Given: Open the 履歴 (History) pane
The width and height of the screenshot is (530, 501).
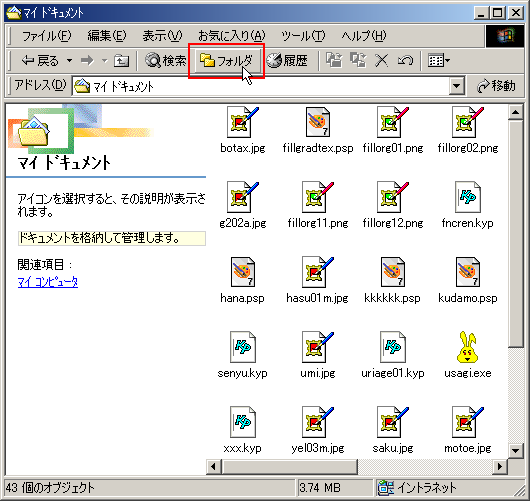Looking at the screenshot, I should pos(287,61).
